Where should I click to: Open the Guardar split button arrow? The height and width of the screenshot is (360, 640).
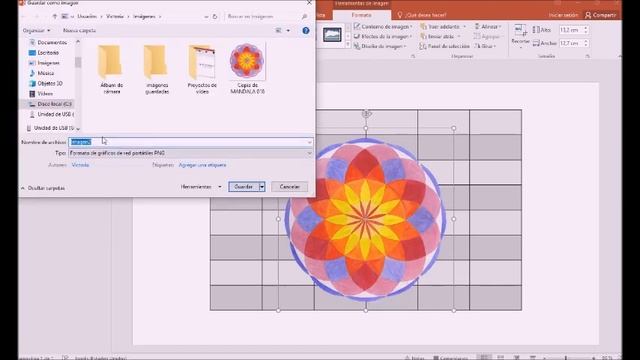click(x=262, y=187)
